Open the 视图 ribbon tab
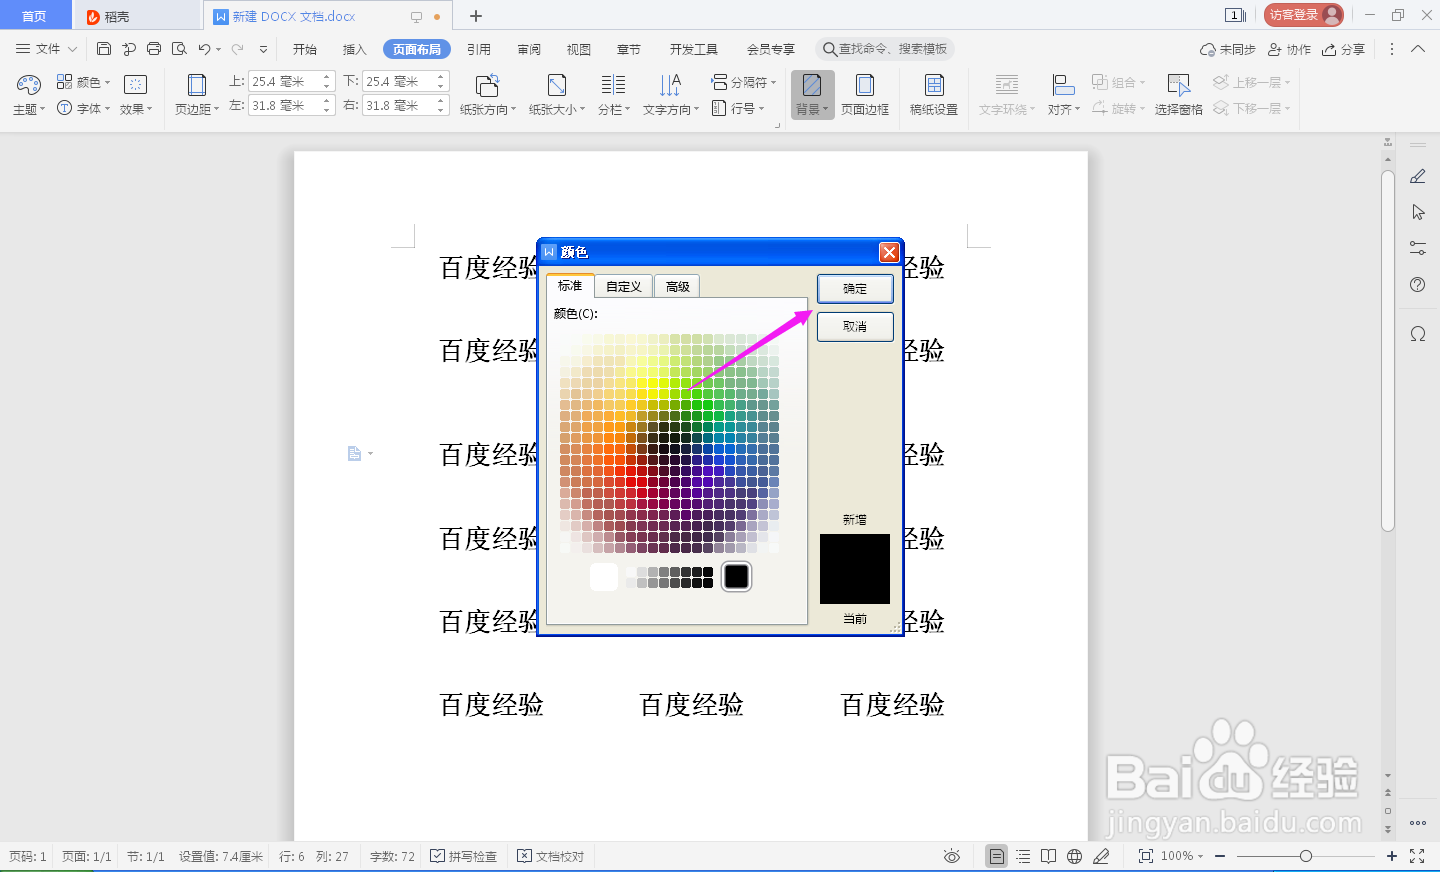The image size is (1440, 872). click(579, 49)
